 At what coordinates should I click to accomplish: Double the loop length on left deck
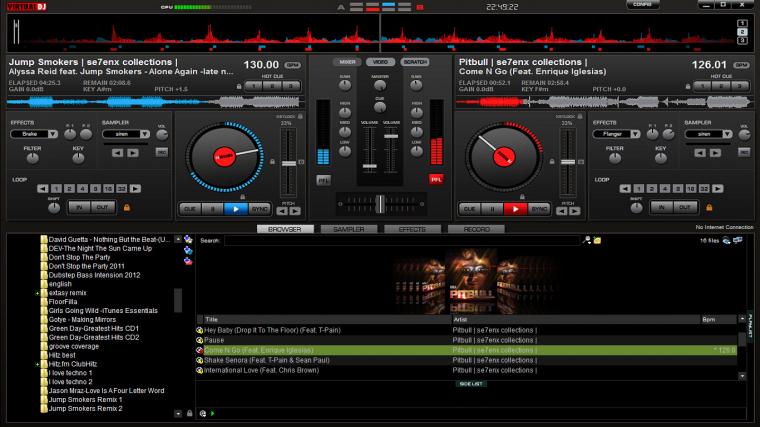(x=135, y=189)
